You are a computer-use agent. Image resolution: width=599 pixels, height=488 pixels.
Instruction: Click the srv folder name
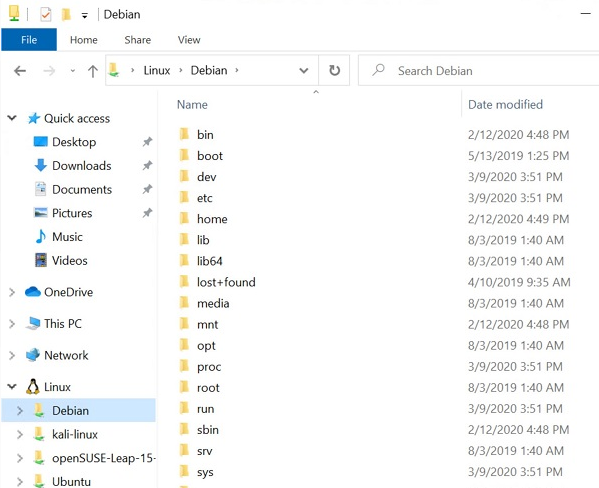tap(204, 451)
